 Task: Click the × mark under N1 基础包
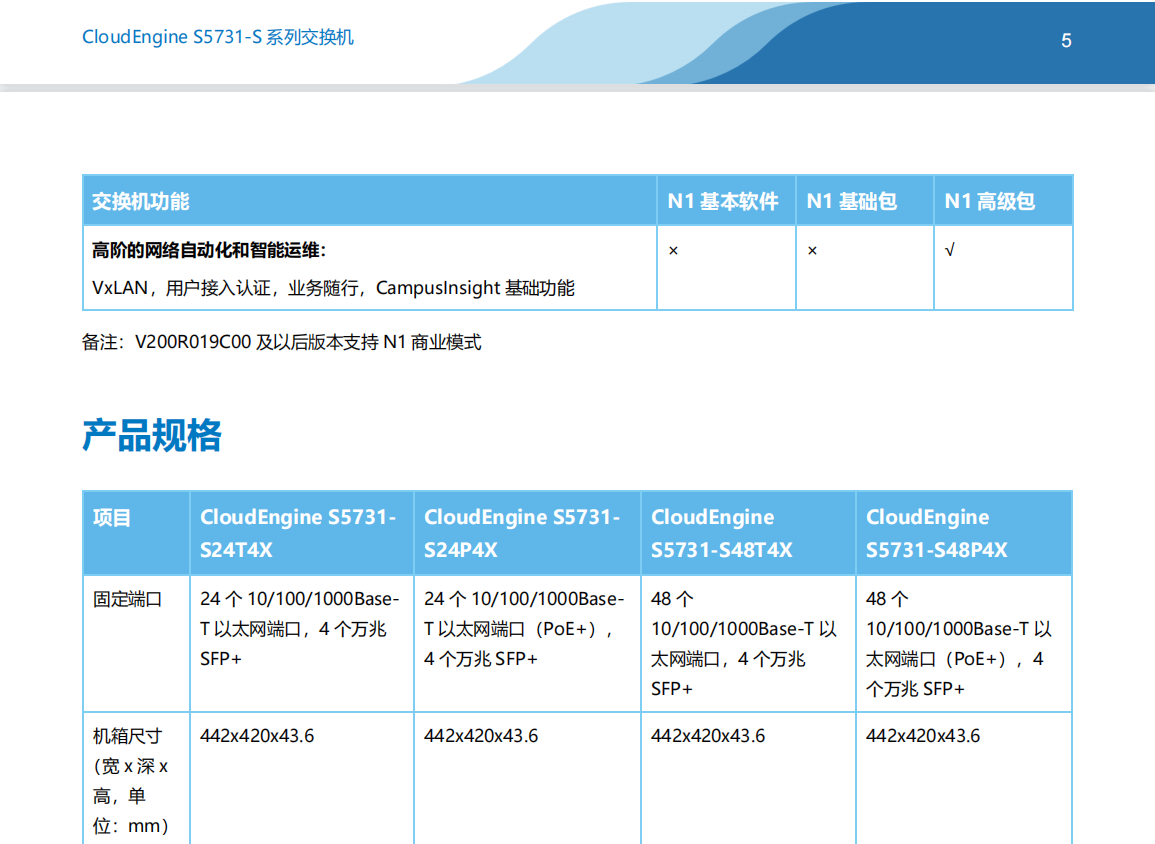pos(812,250)
